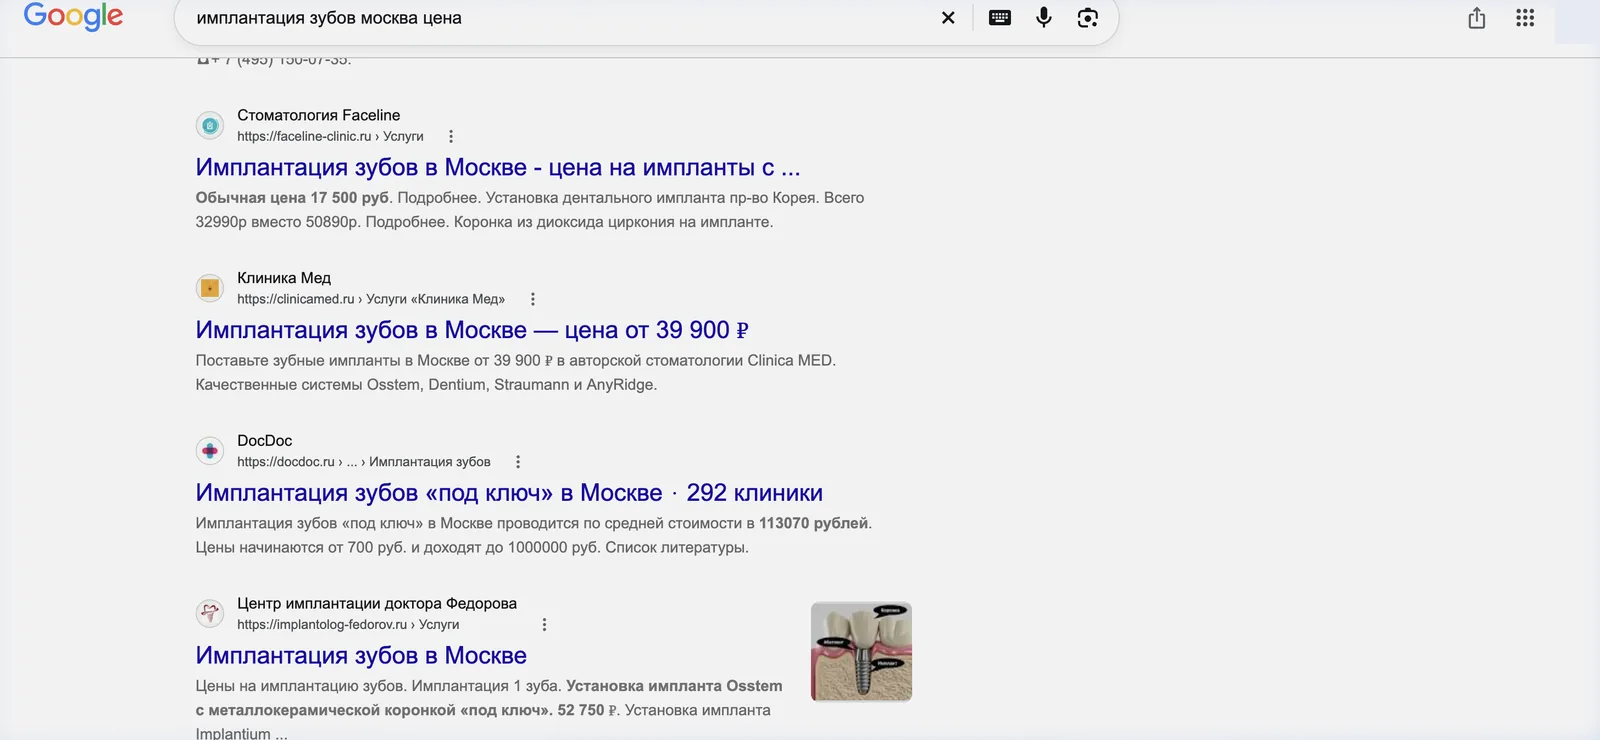Screen dimensions: 1600x740
Task: Click the DocDoc site favicon
Action: click(x=210, y=451)
